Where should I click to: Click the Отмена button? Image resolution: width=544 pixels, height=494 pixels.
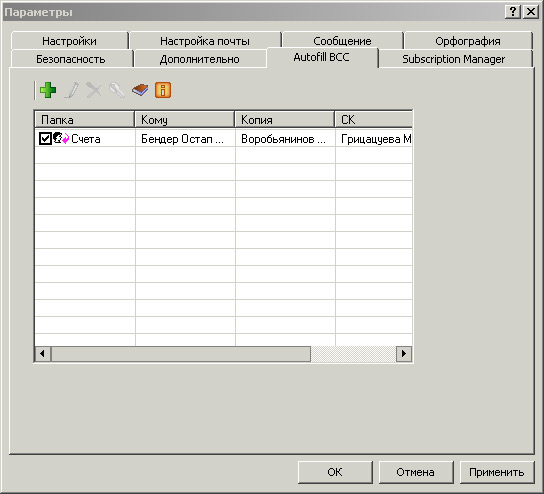(x=416, y=472)
